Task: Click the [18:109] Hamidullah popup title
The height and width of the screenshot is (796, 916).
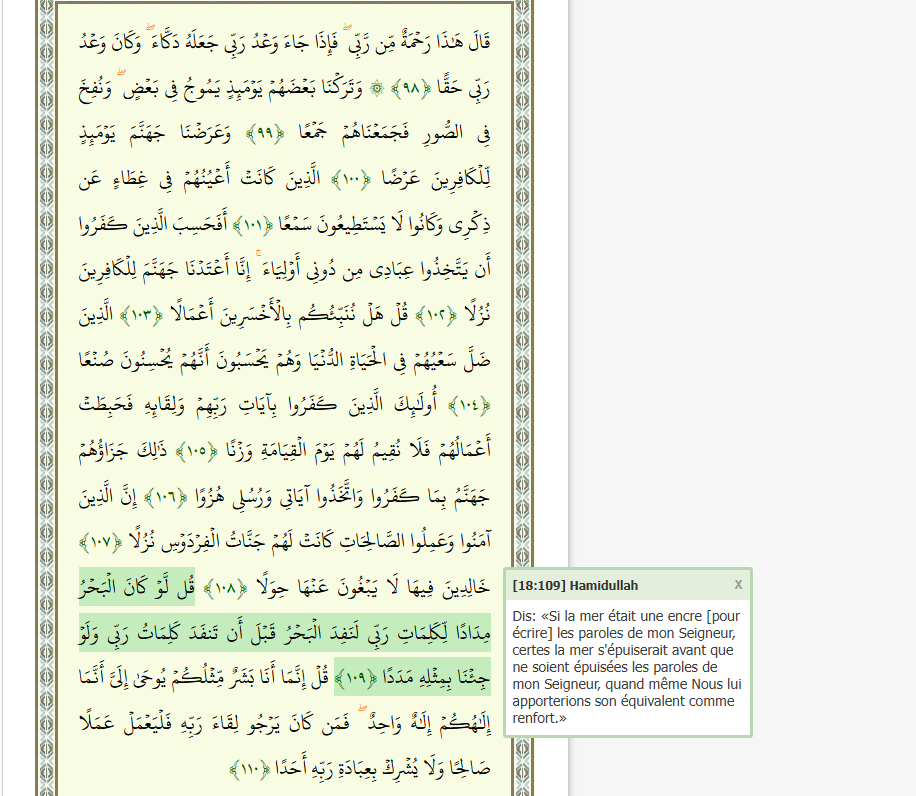Action: (575, 585)
